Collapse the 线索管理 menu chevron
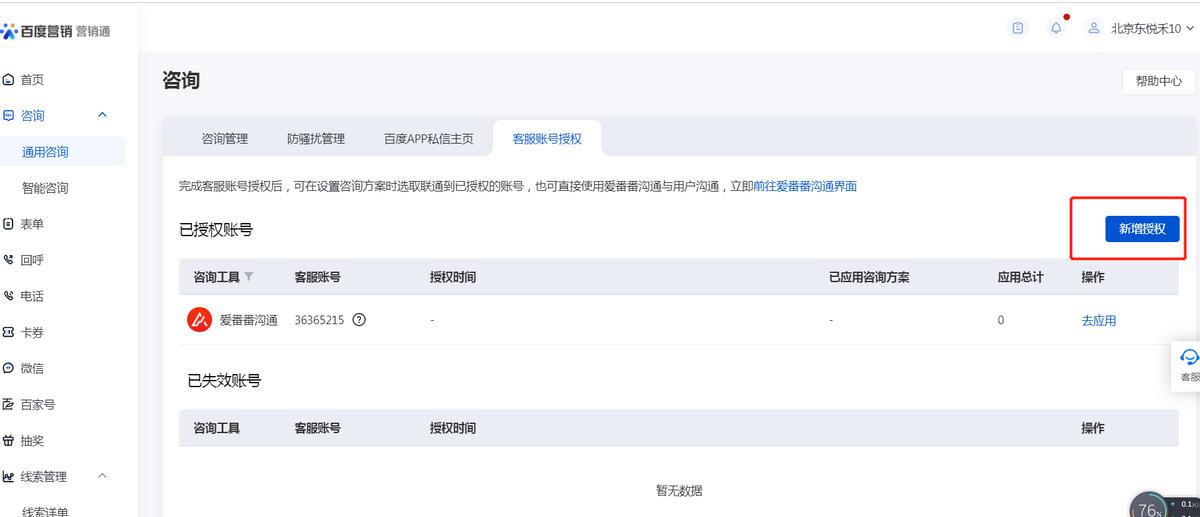The height and width of the screenshot is (517, 1200). pyautogui.click(x=102, y=477)
